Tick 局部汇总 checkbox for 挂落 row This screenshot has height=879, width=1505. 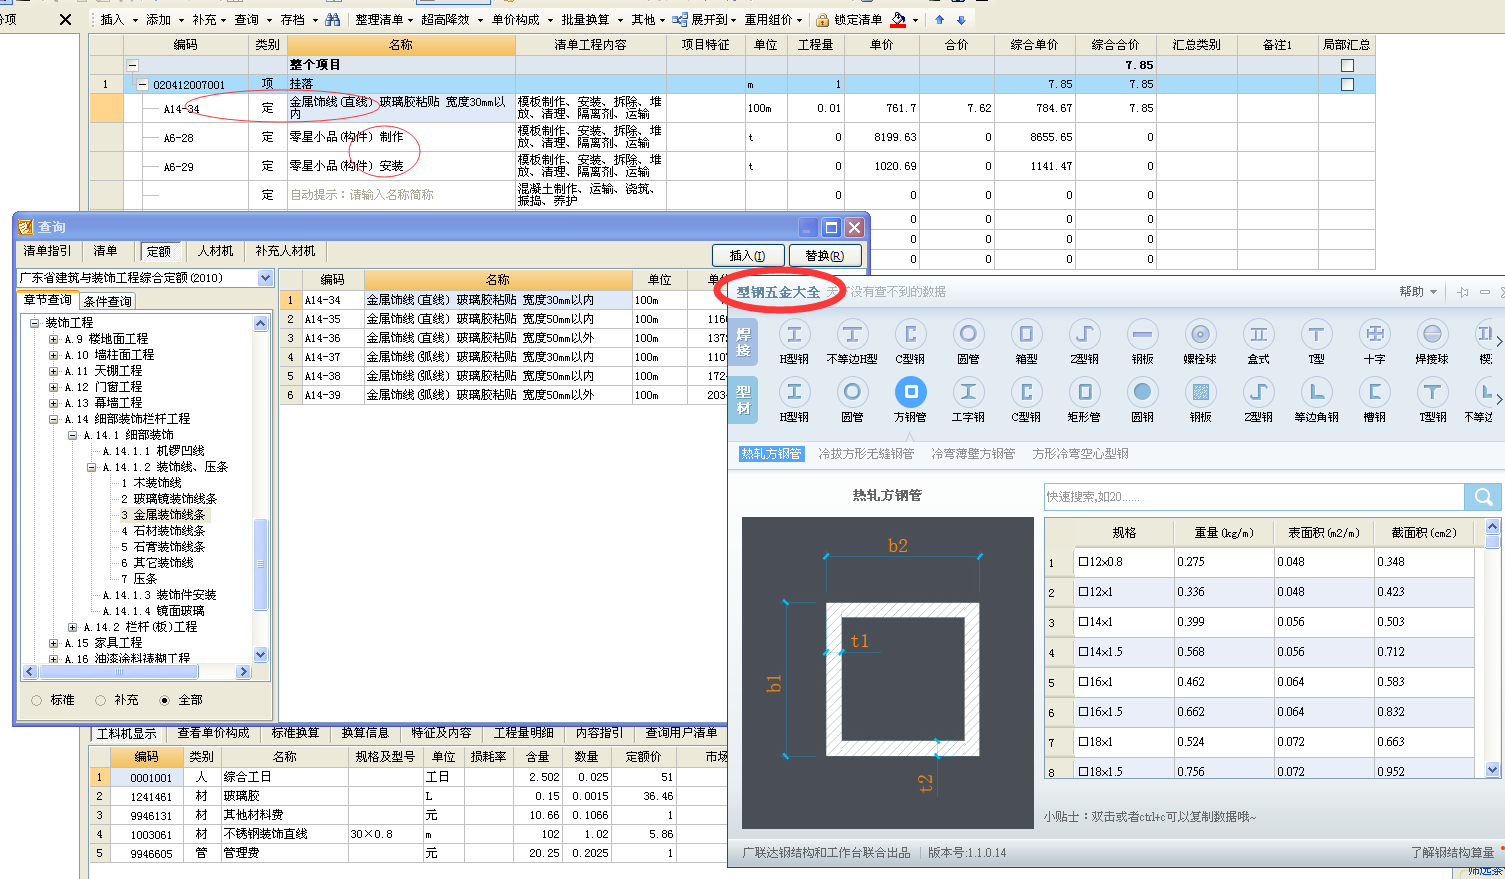(x=1347, y=85)
